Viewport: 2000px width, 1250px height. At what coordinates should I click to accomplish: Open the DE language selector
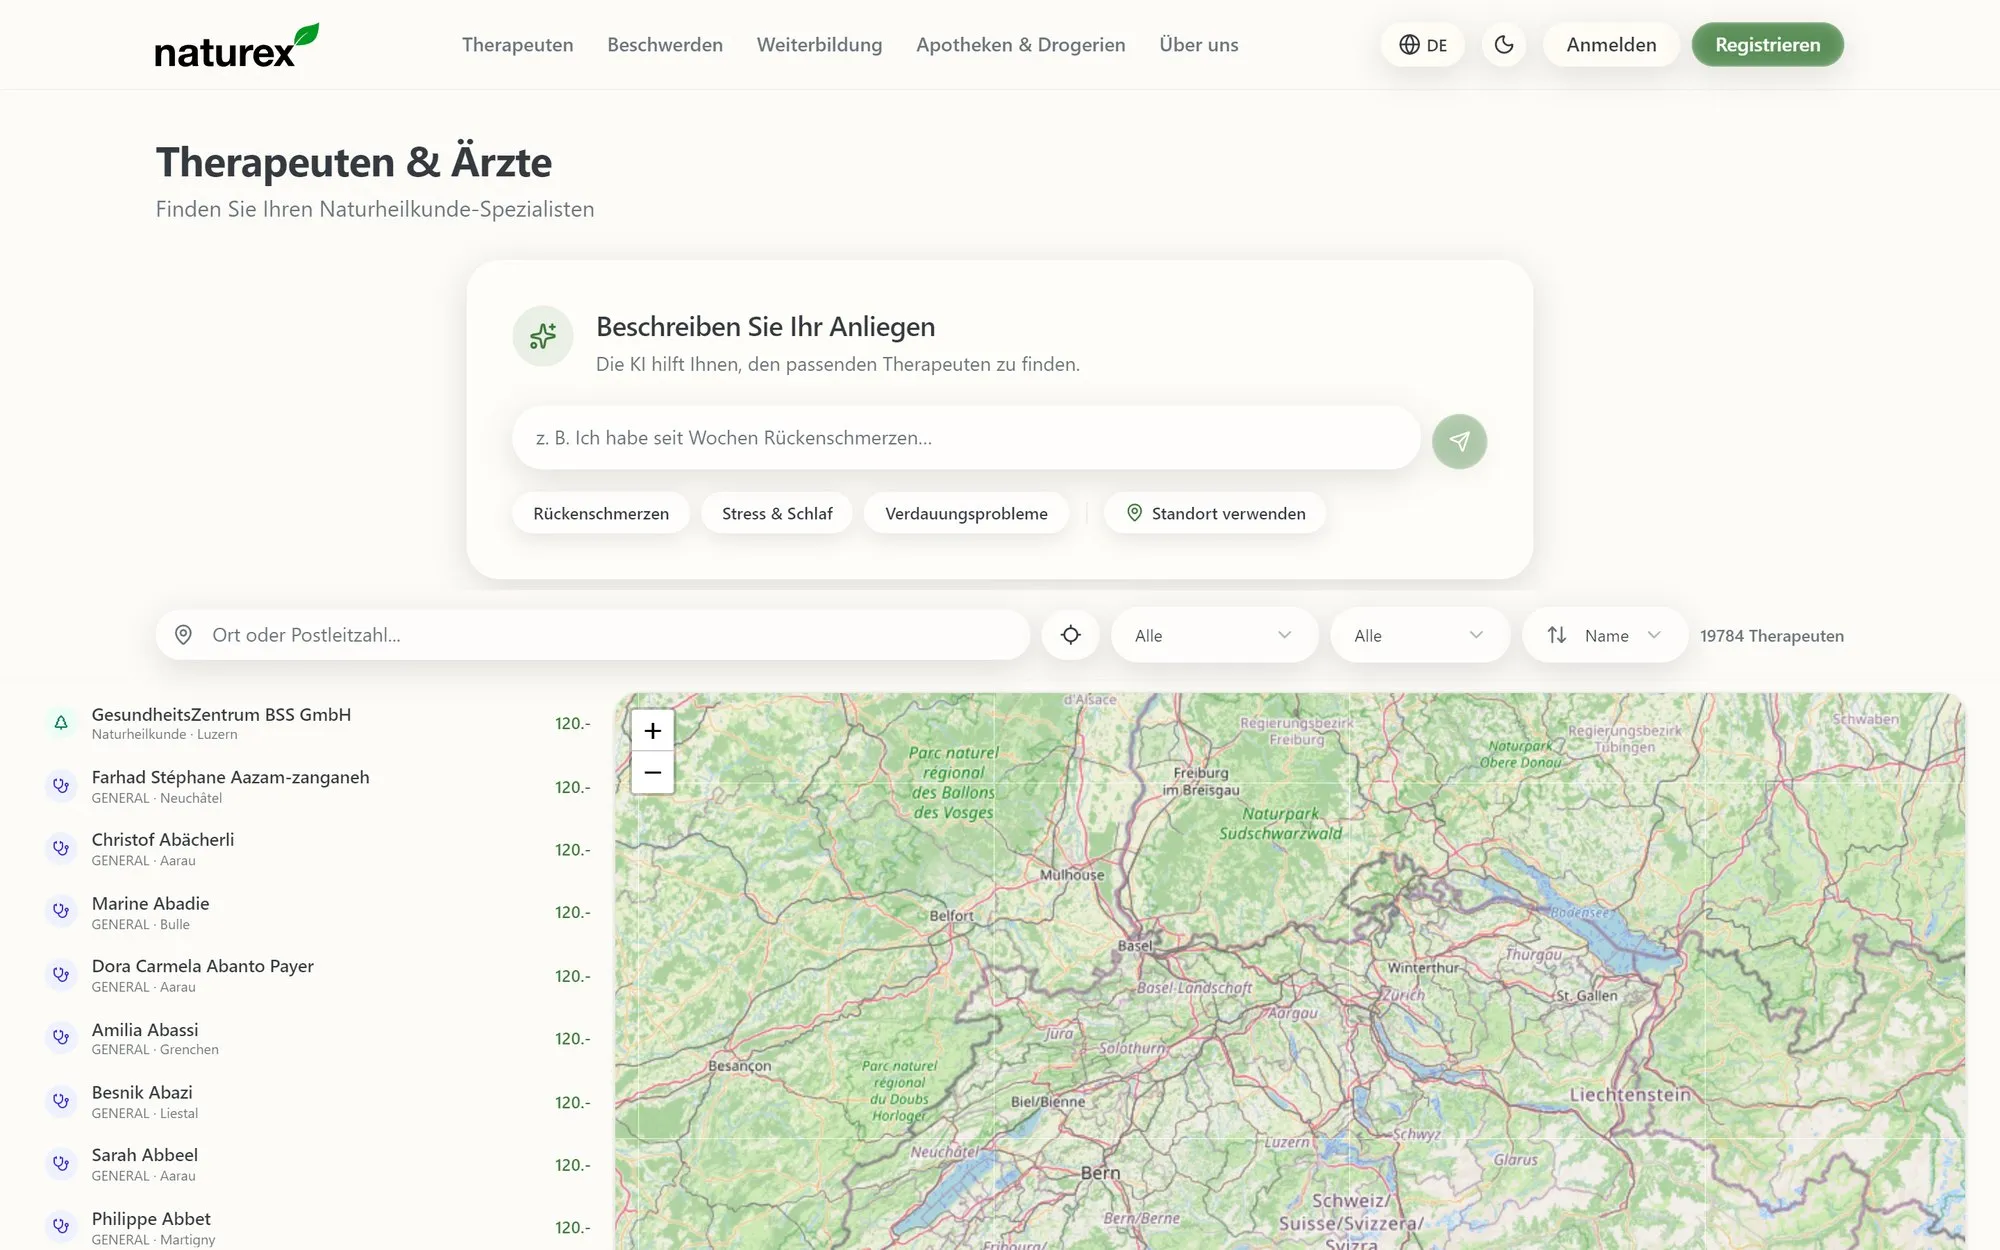pos(1423,45)
